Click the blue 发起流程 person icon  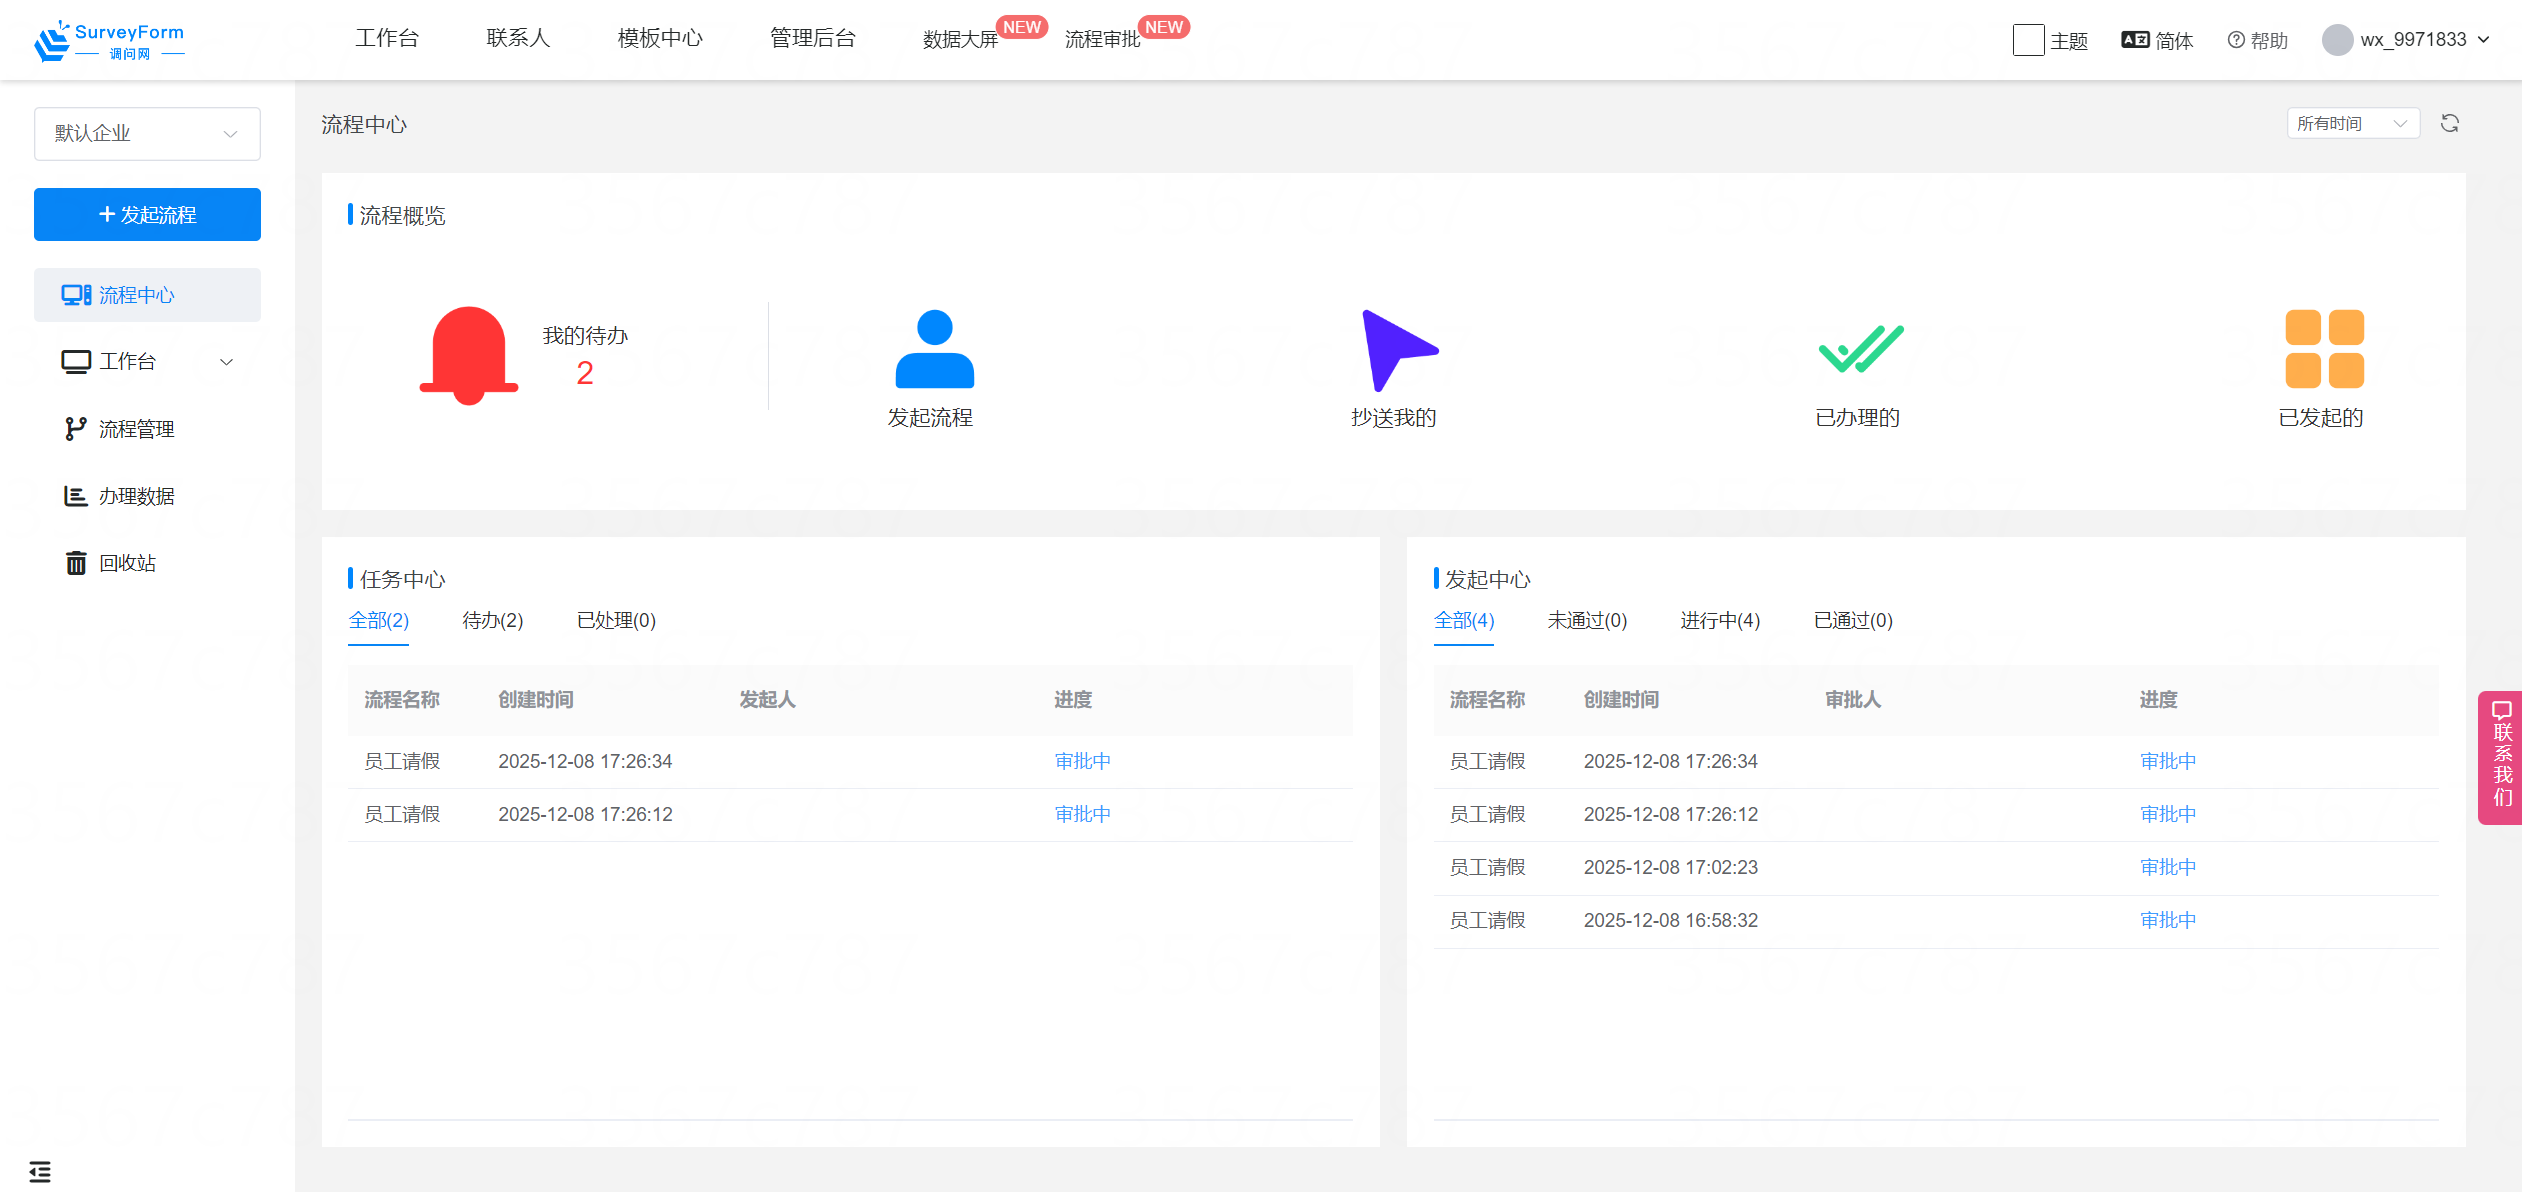tap(931, 350)
